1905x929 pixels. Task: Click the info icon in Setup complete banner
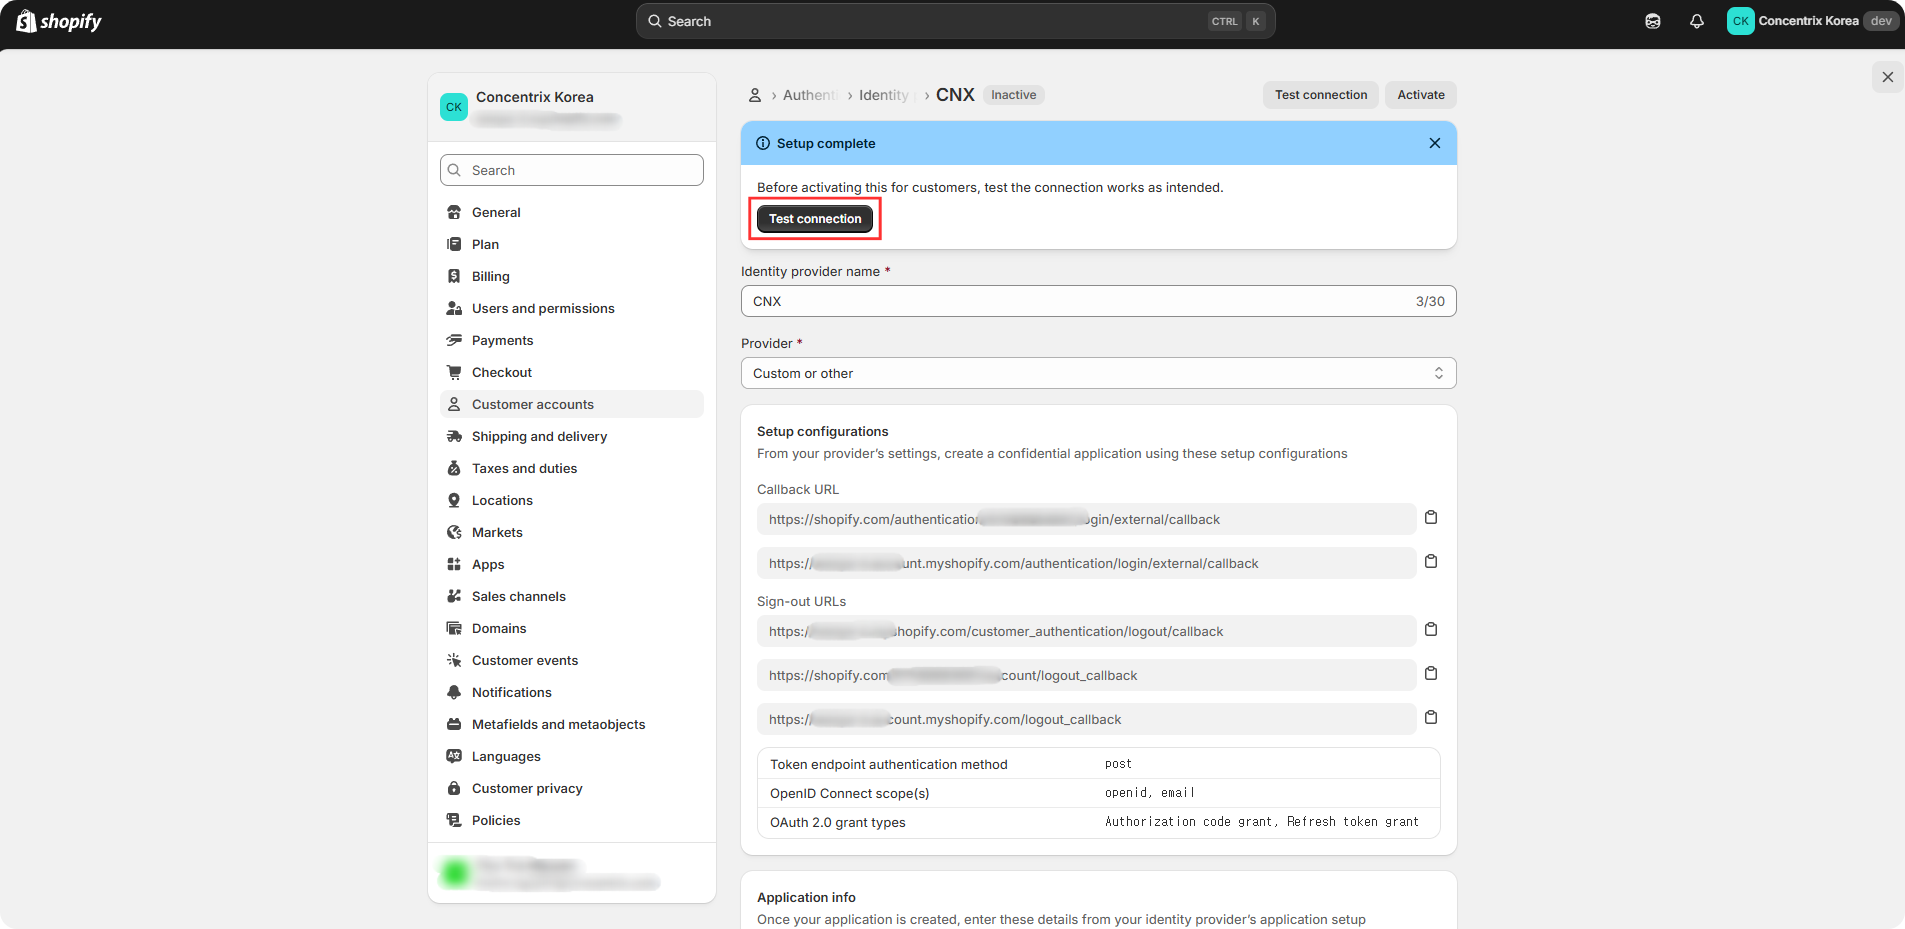763,143
